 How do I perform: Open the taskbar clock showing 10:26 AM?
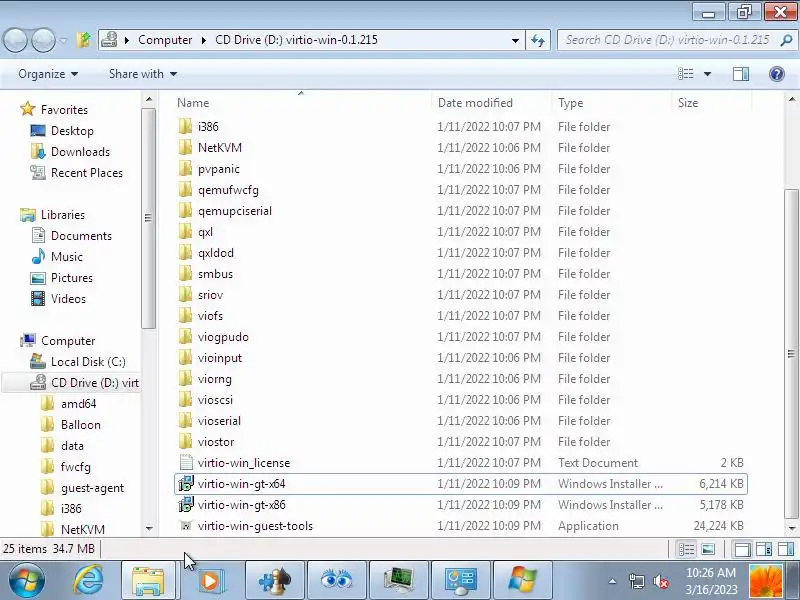coord(711,581)
